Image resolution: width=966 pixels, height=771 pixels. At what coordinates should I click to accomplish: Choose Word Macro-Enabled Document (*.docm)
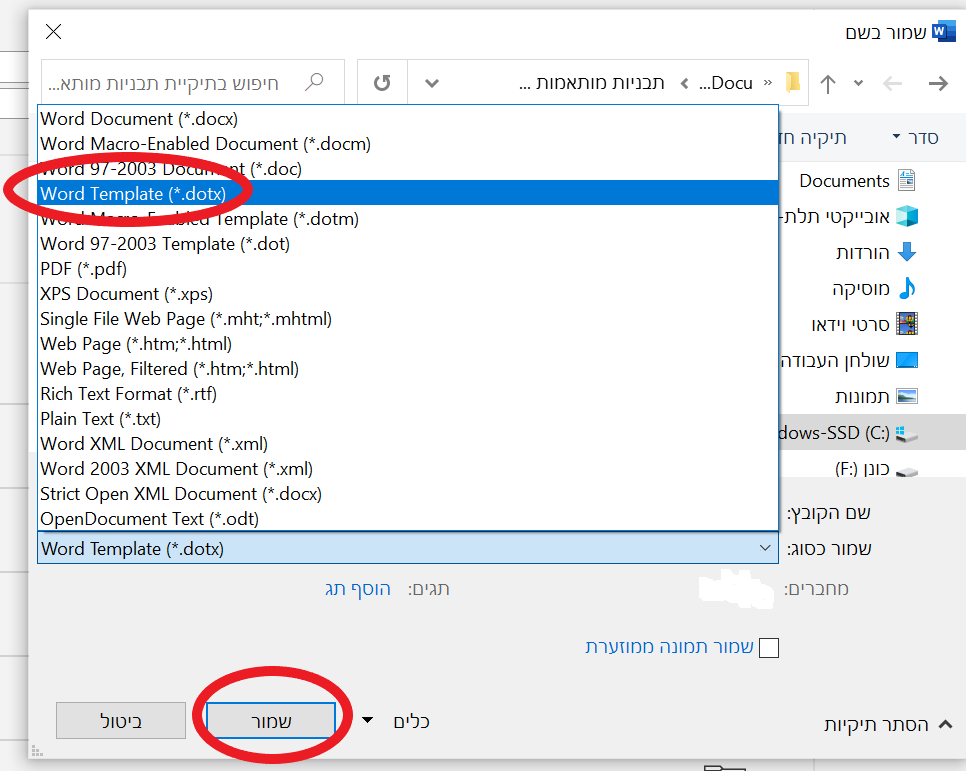pyautogui.click(x=408, y=144)
